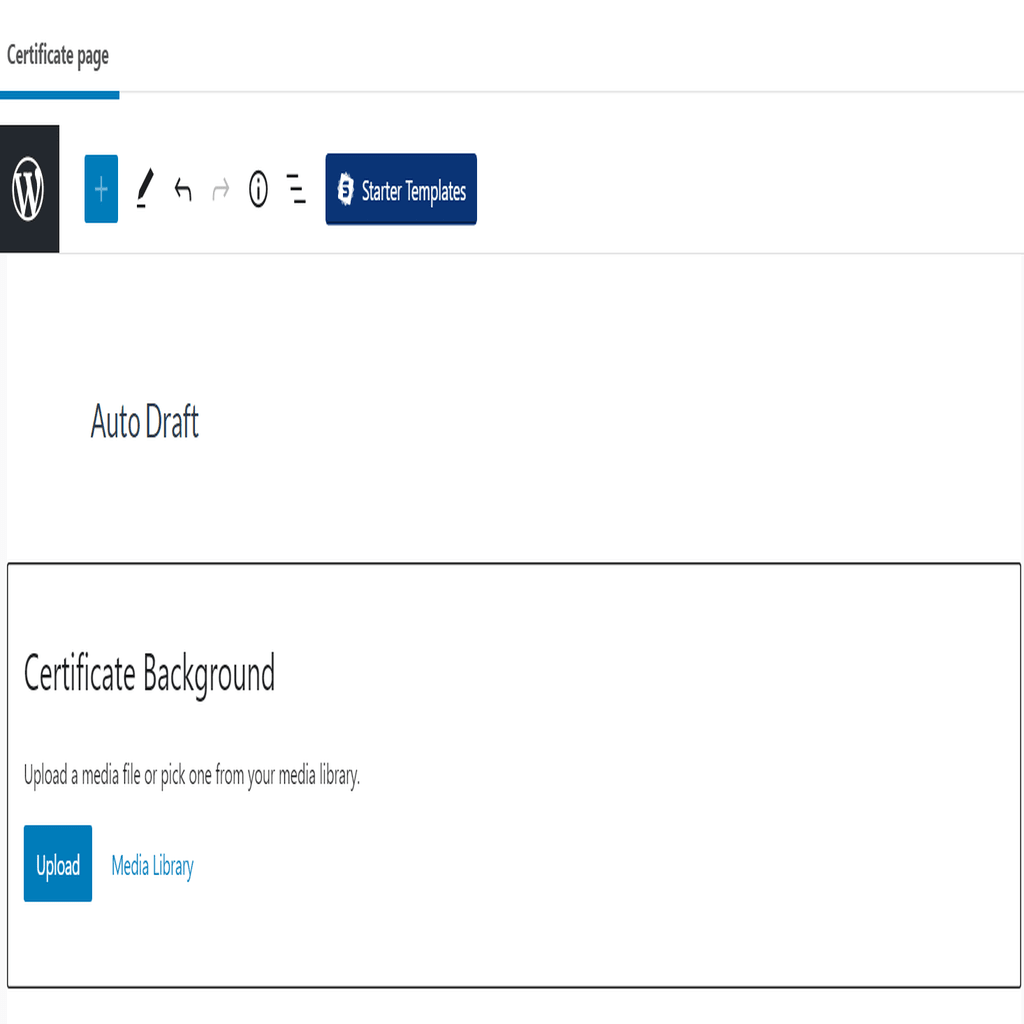Image resolution: width=1024 pixels, height=1024 pixels.
Task: Undo the last change
Action: coord(184,189)
